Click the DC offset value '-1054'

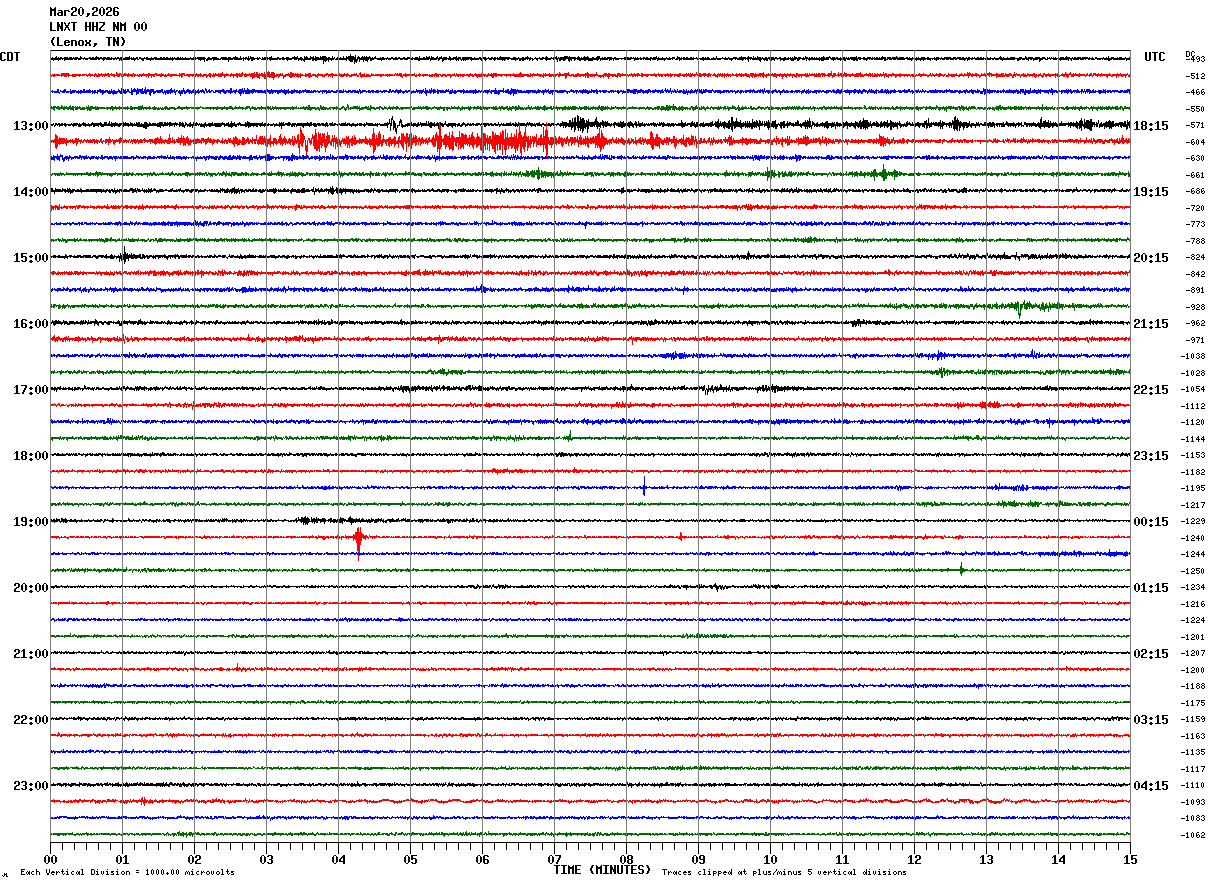pos(1194,389)
